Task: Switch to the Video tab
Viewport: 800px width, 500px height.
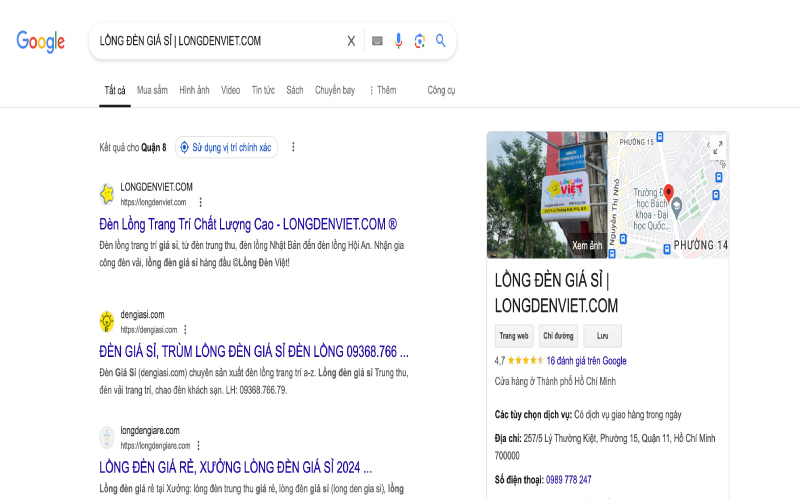Action: pos(231,90)
